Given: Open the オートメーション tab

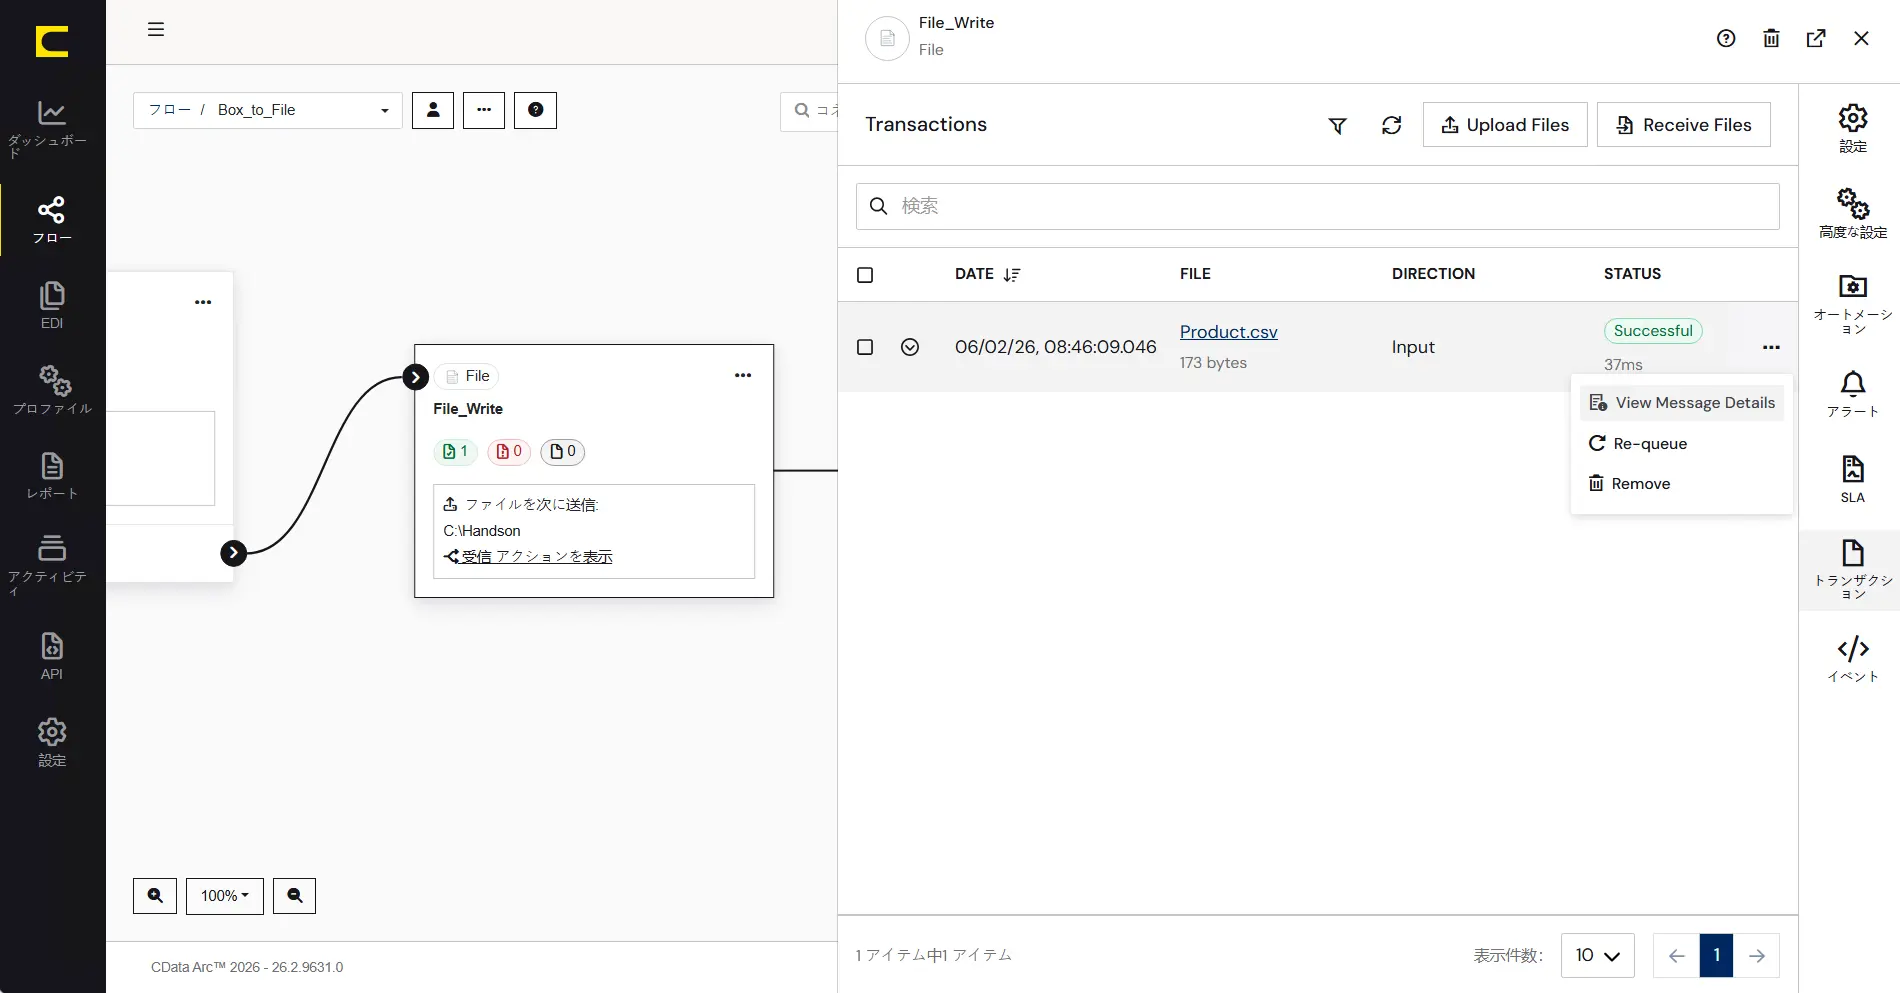Looking at the screenshot, I should [1853, 303].
